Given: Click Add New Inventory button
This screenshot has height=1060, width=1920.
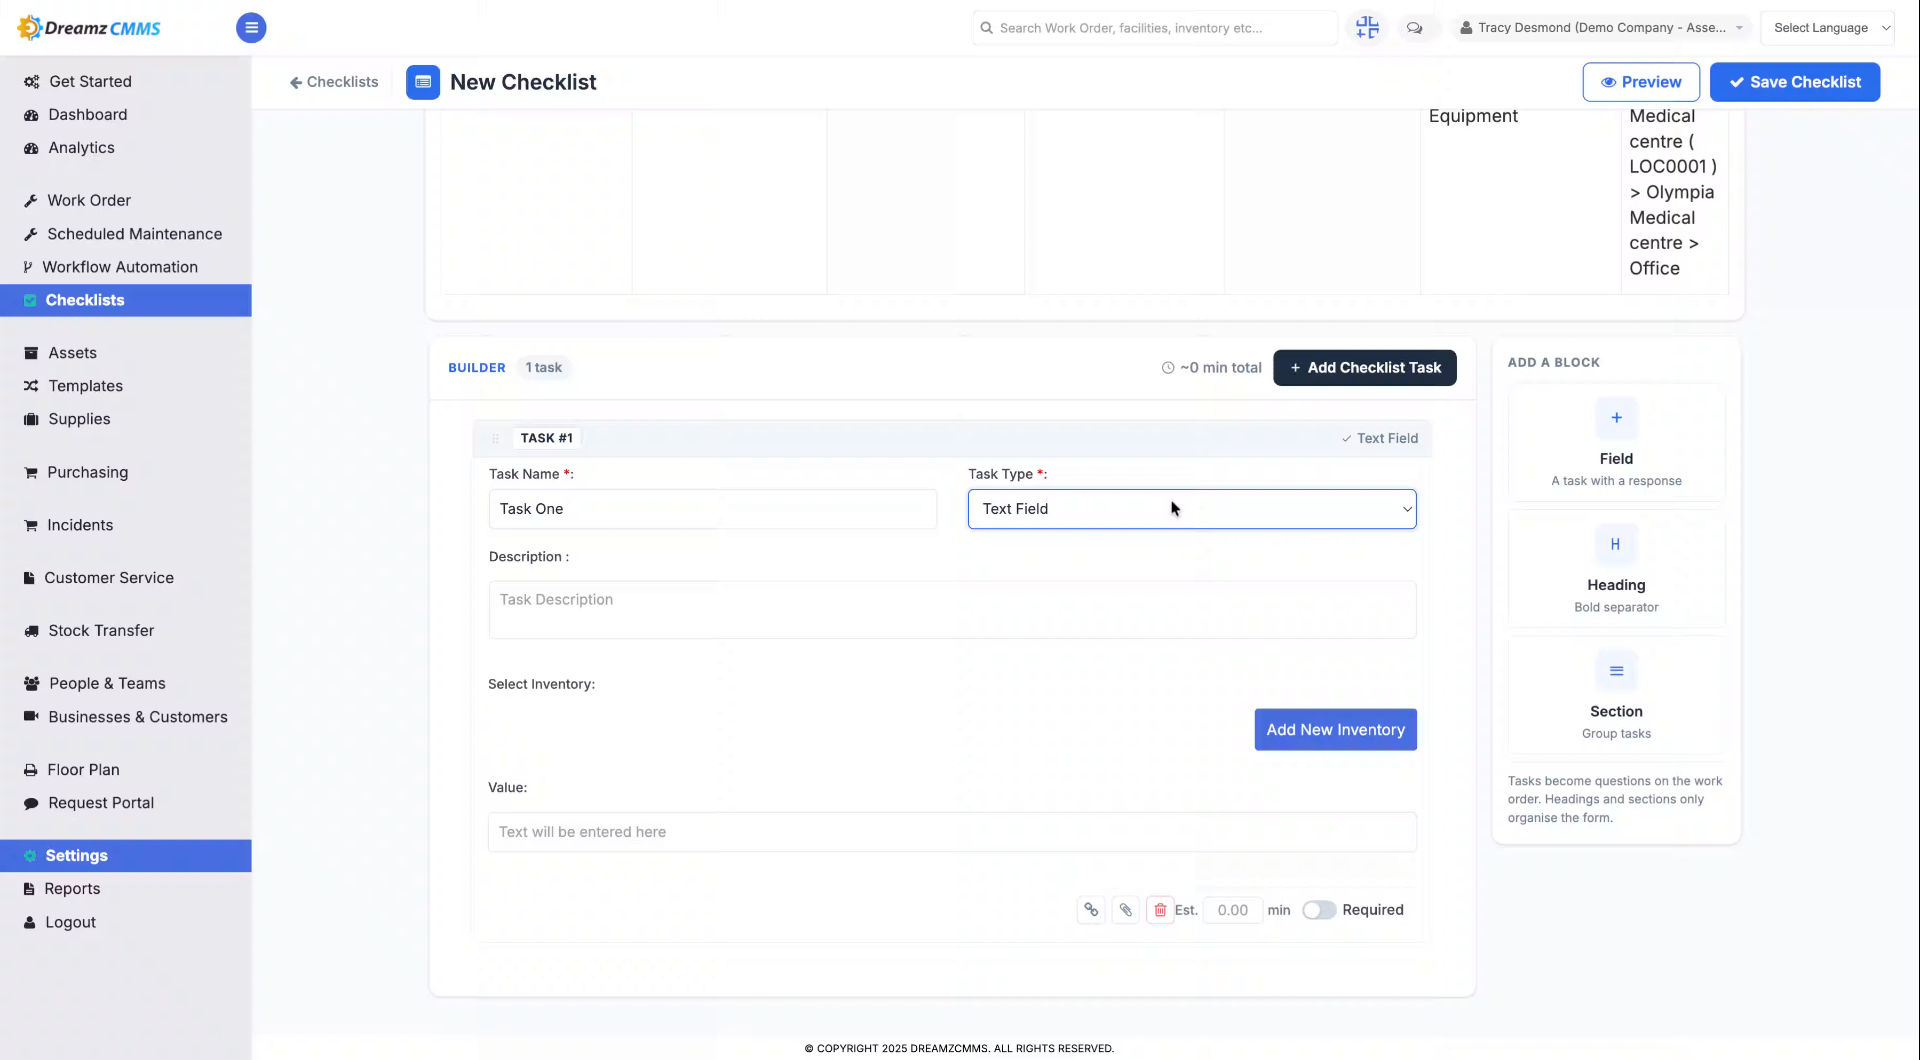Looking at the screenshot, I should pos(1335,730).
